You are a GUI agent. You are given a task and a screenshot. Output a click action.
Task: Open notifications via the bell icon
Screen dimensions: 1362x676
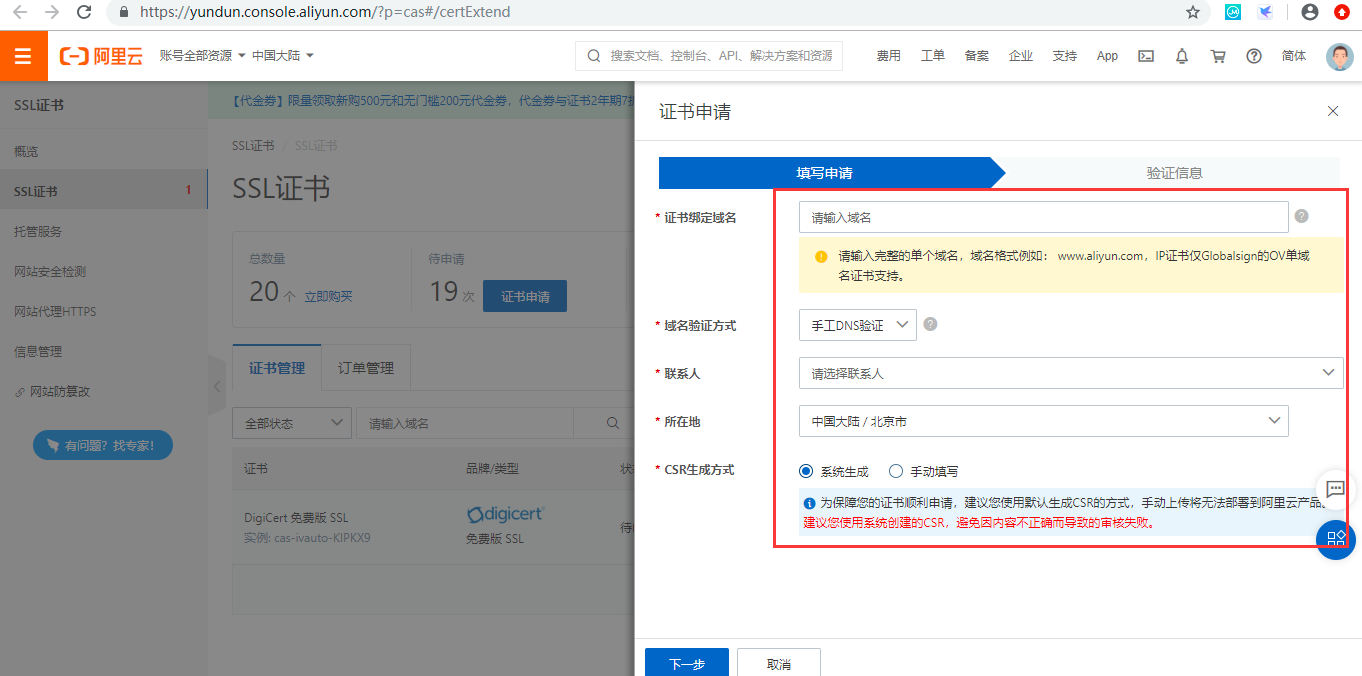(1181, 56)
